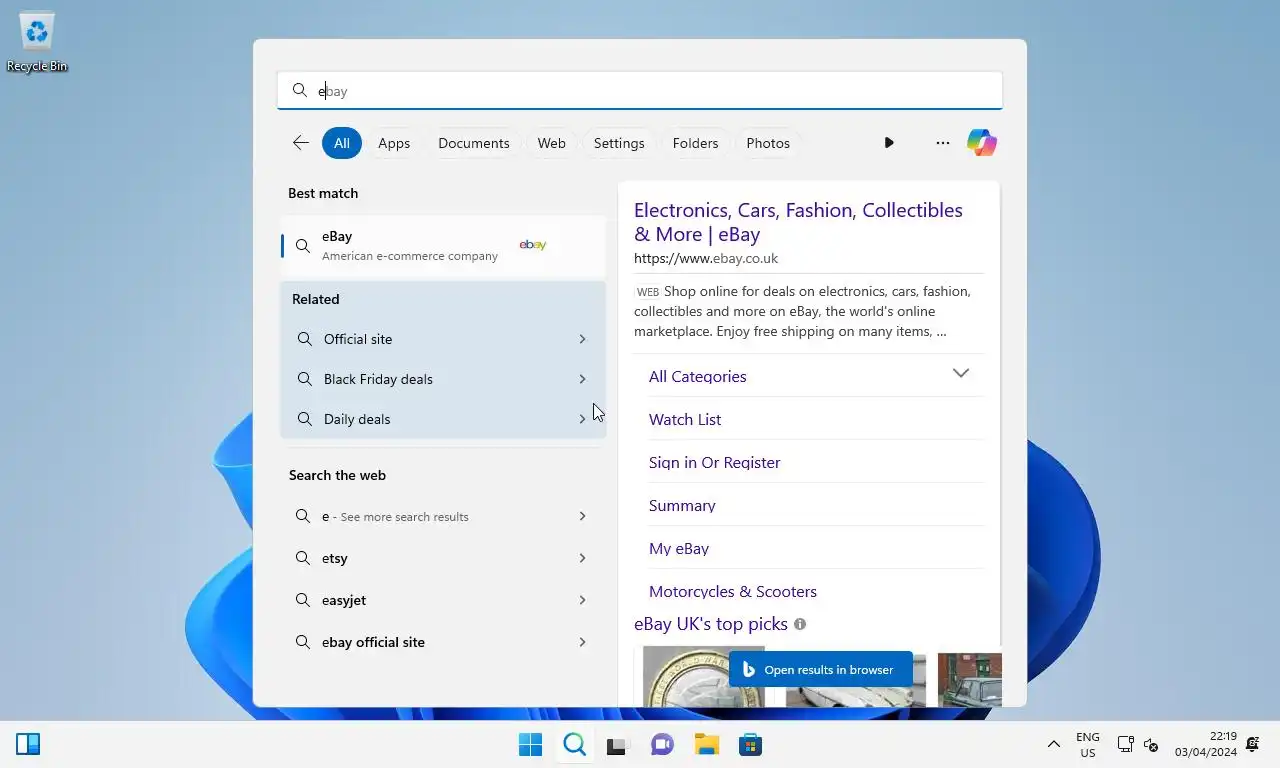Screen dimensions: 1280x768
Task: Open the Watch List link
Action: 685,419
